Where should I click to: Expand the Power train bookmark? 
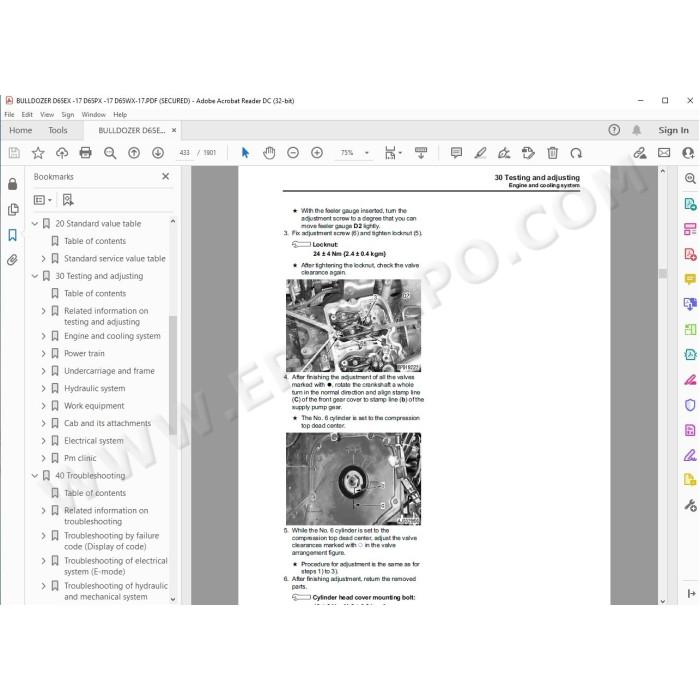pyautogui.click(x=43, y=354)
